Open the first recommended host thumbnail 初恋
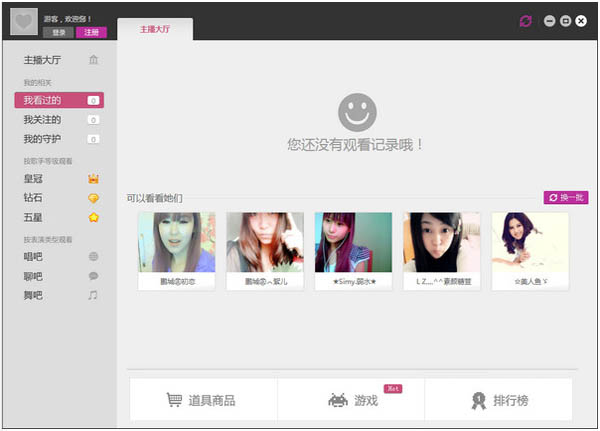The image size is (600, 431). (x=176, y=242)
